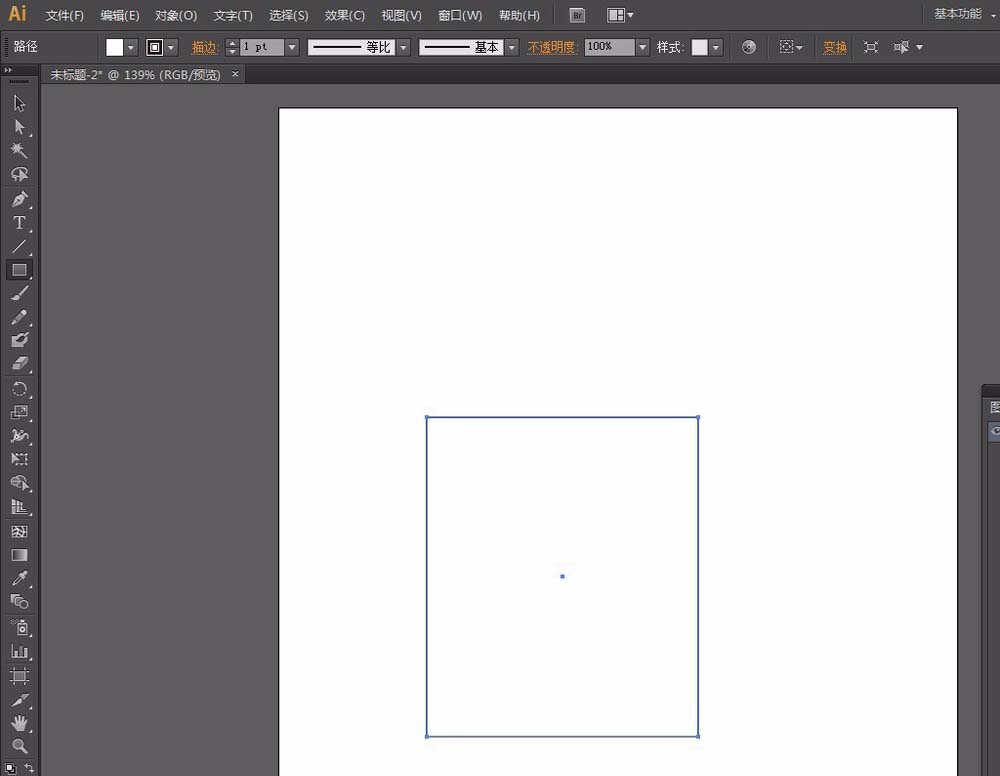Expand the fill color dropdown arrow

(131, 47)
